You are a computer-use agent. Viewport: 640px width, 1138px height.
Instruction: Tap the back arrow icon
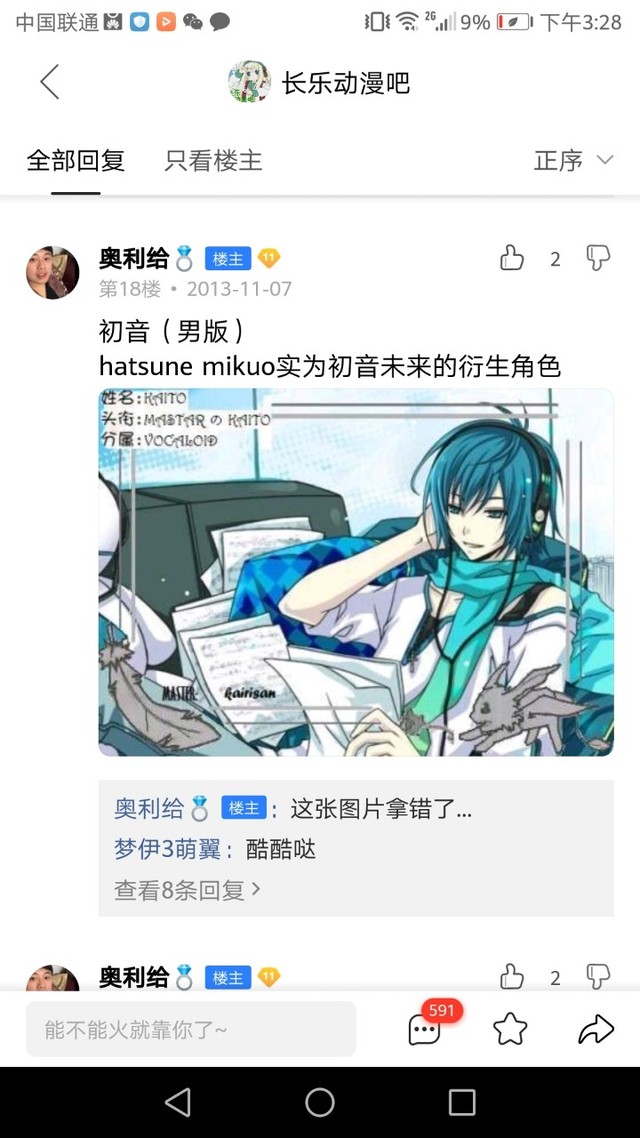point(49,82)
